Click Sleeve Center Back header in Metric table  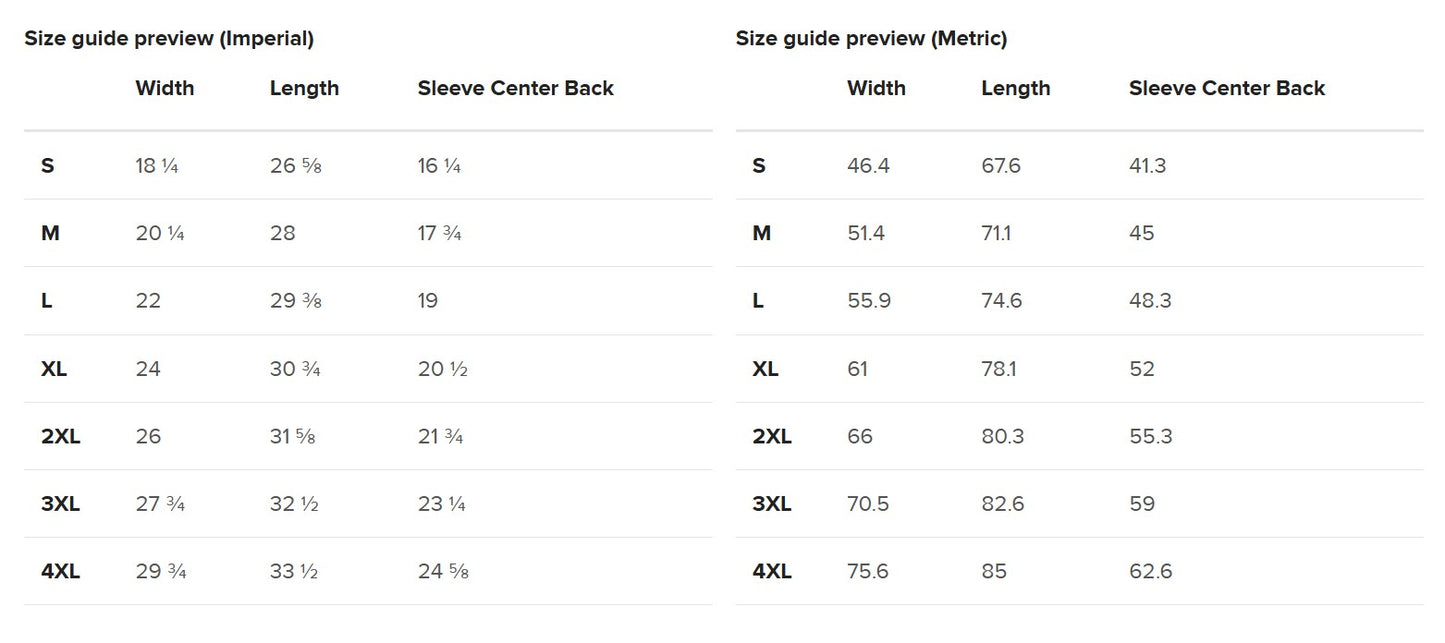point(1226,88)
